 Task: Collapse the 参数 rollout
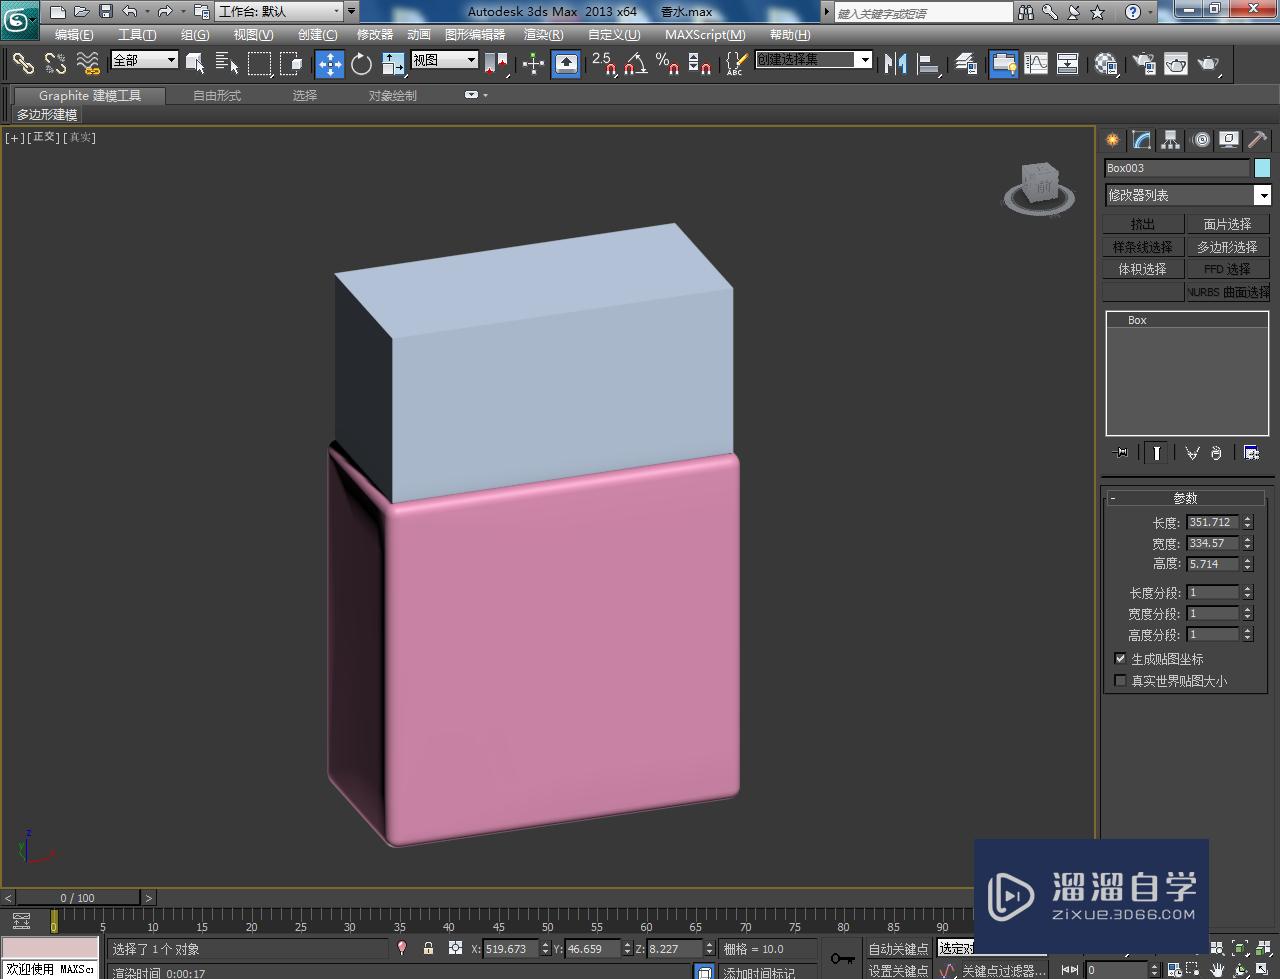click(x=1184, y=498)
